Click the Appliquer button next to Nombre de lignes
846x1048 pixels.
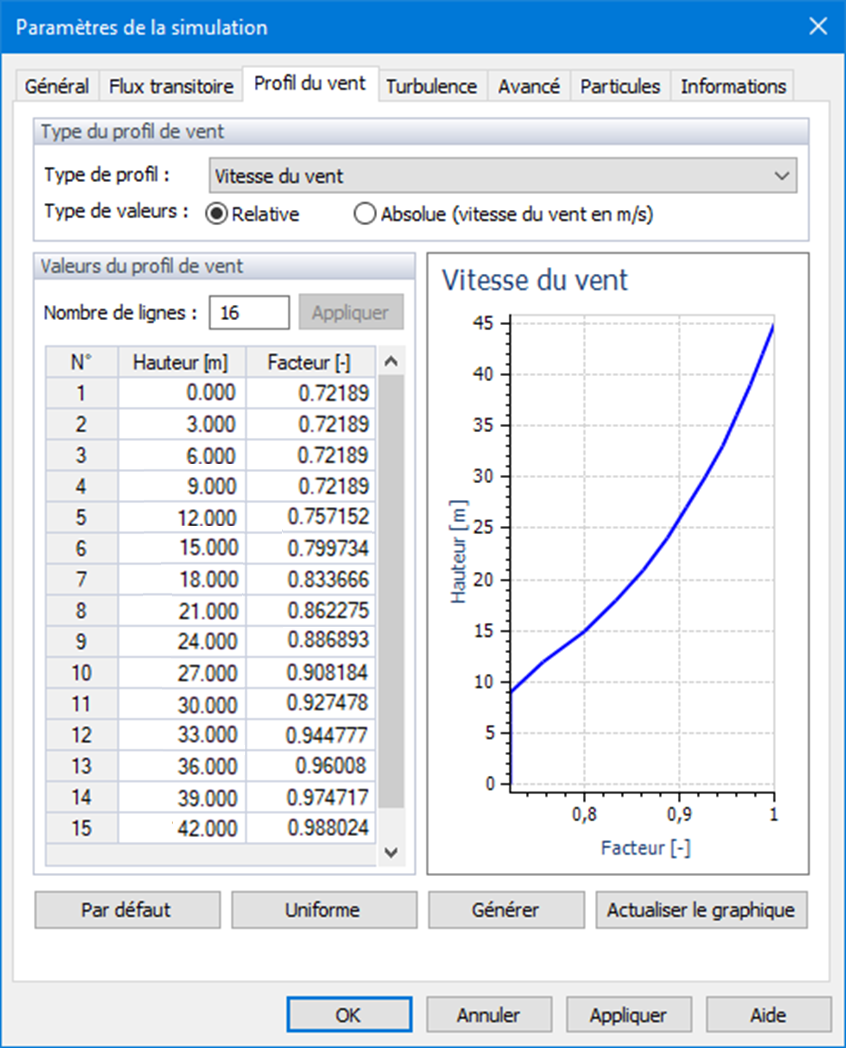pos(351,312)
